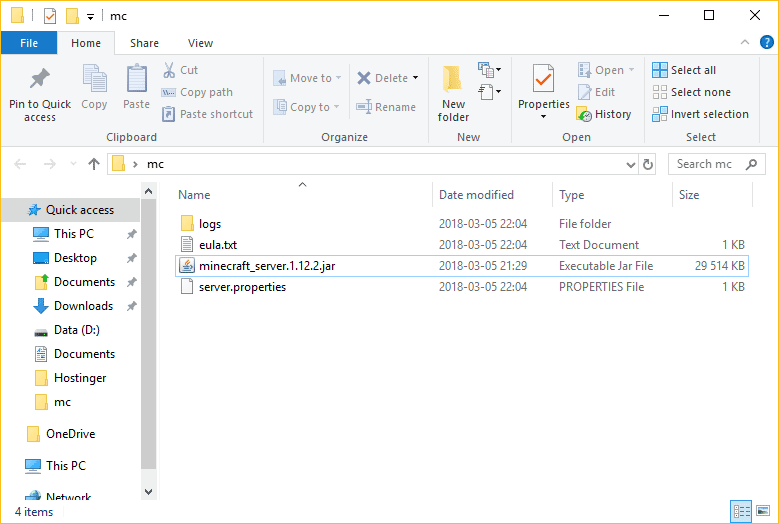Expand the Properties dropdown arrow

click(x=544, y=117)
